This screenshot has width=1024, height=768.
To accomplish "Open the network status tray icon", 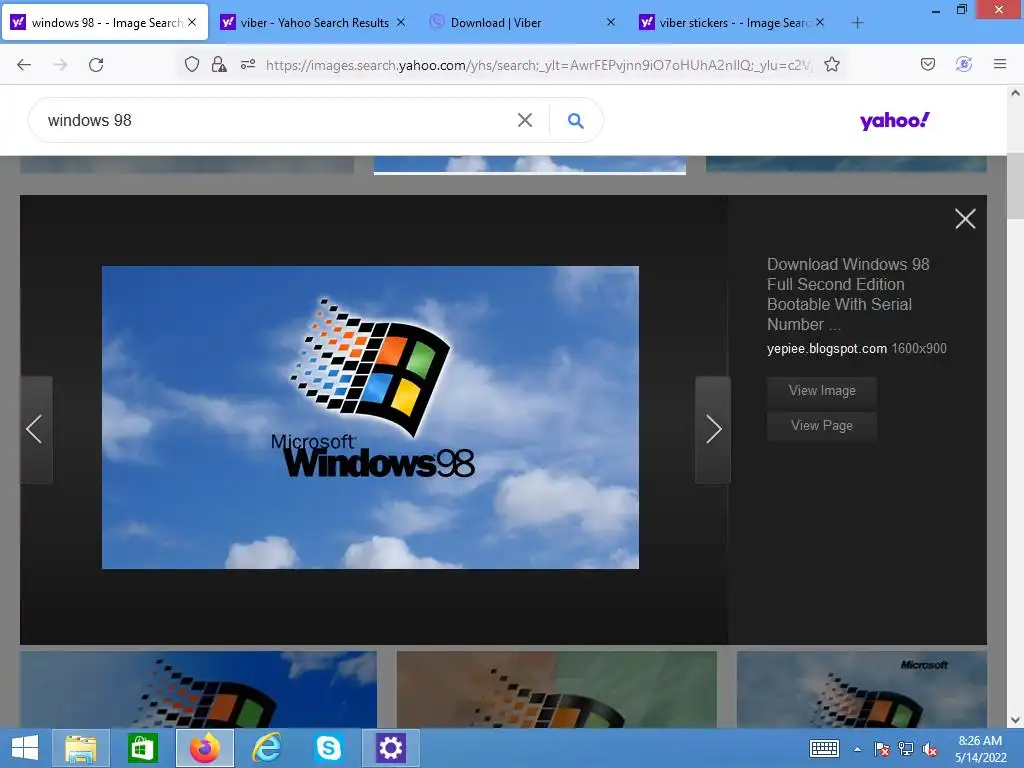I will [906, 749].
